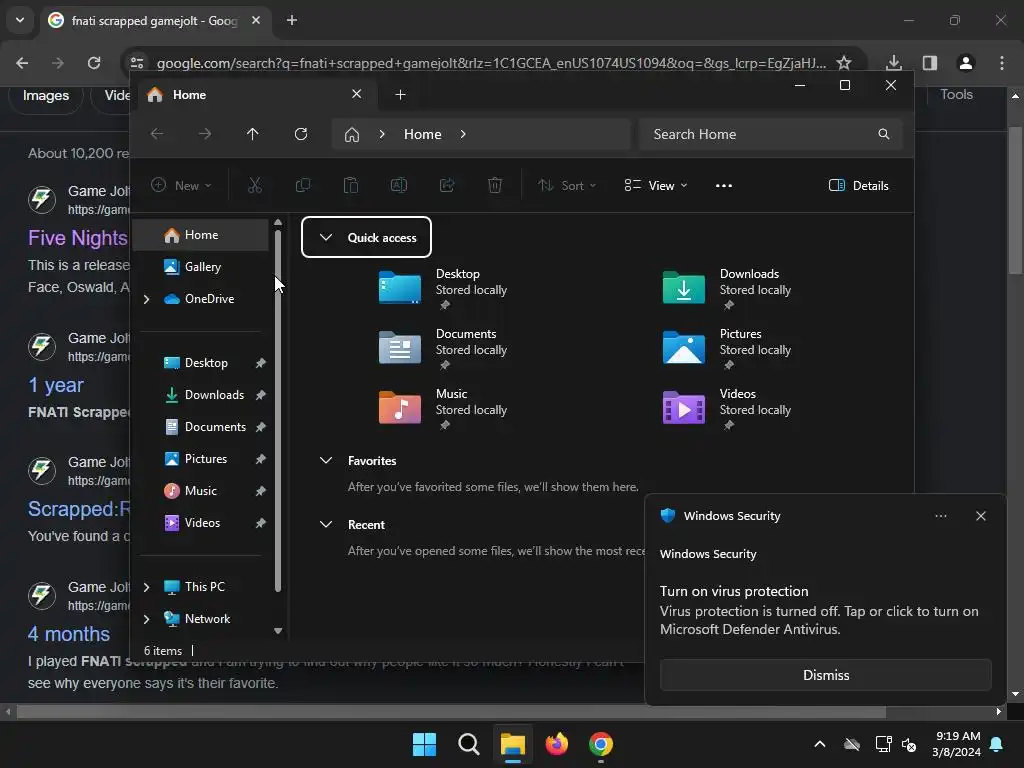Click Home breadcrumb in the address bar
The height and width of the screenshot is (768, 1024).
click(x=423, y=134)
